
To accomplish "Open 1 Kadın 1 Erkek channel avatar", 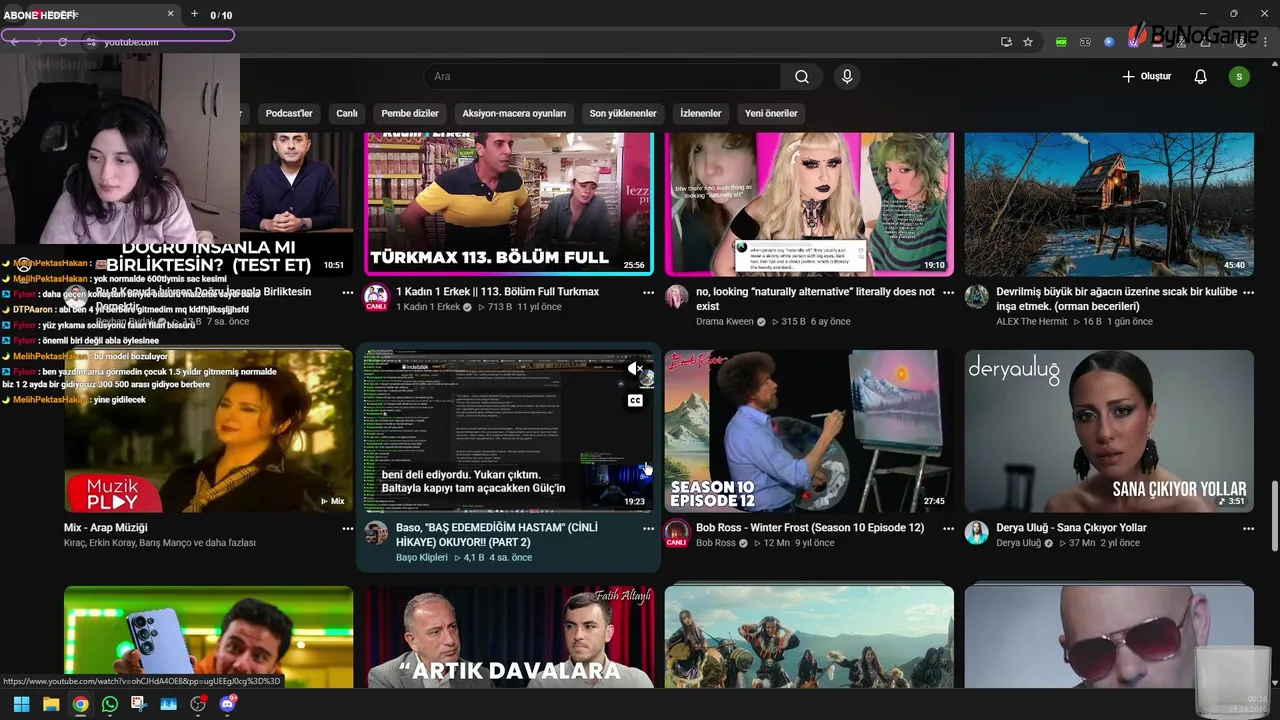I will point(376,296).
